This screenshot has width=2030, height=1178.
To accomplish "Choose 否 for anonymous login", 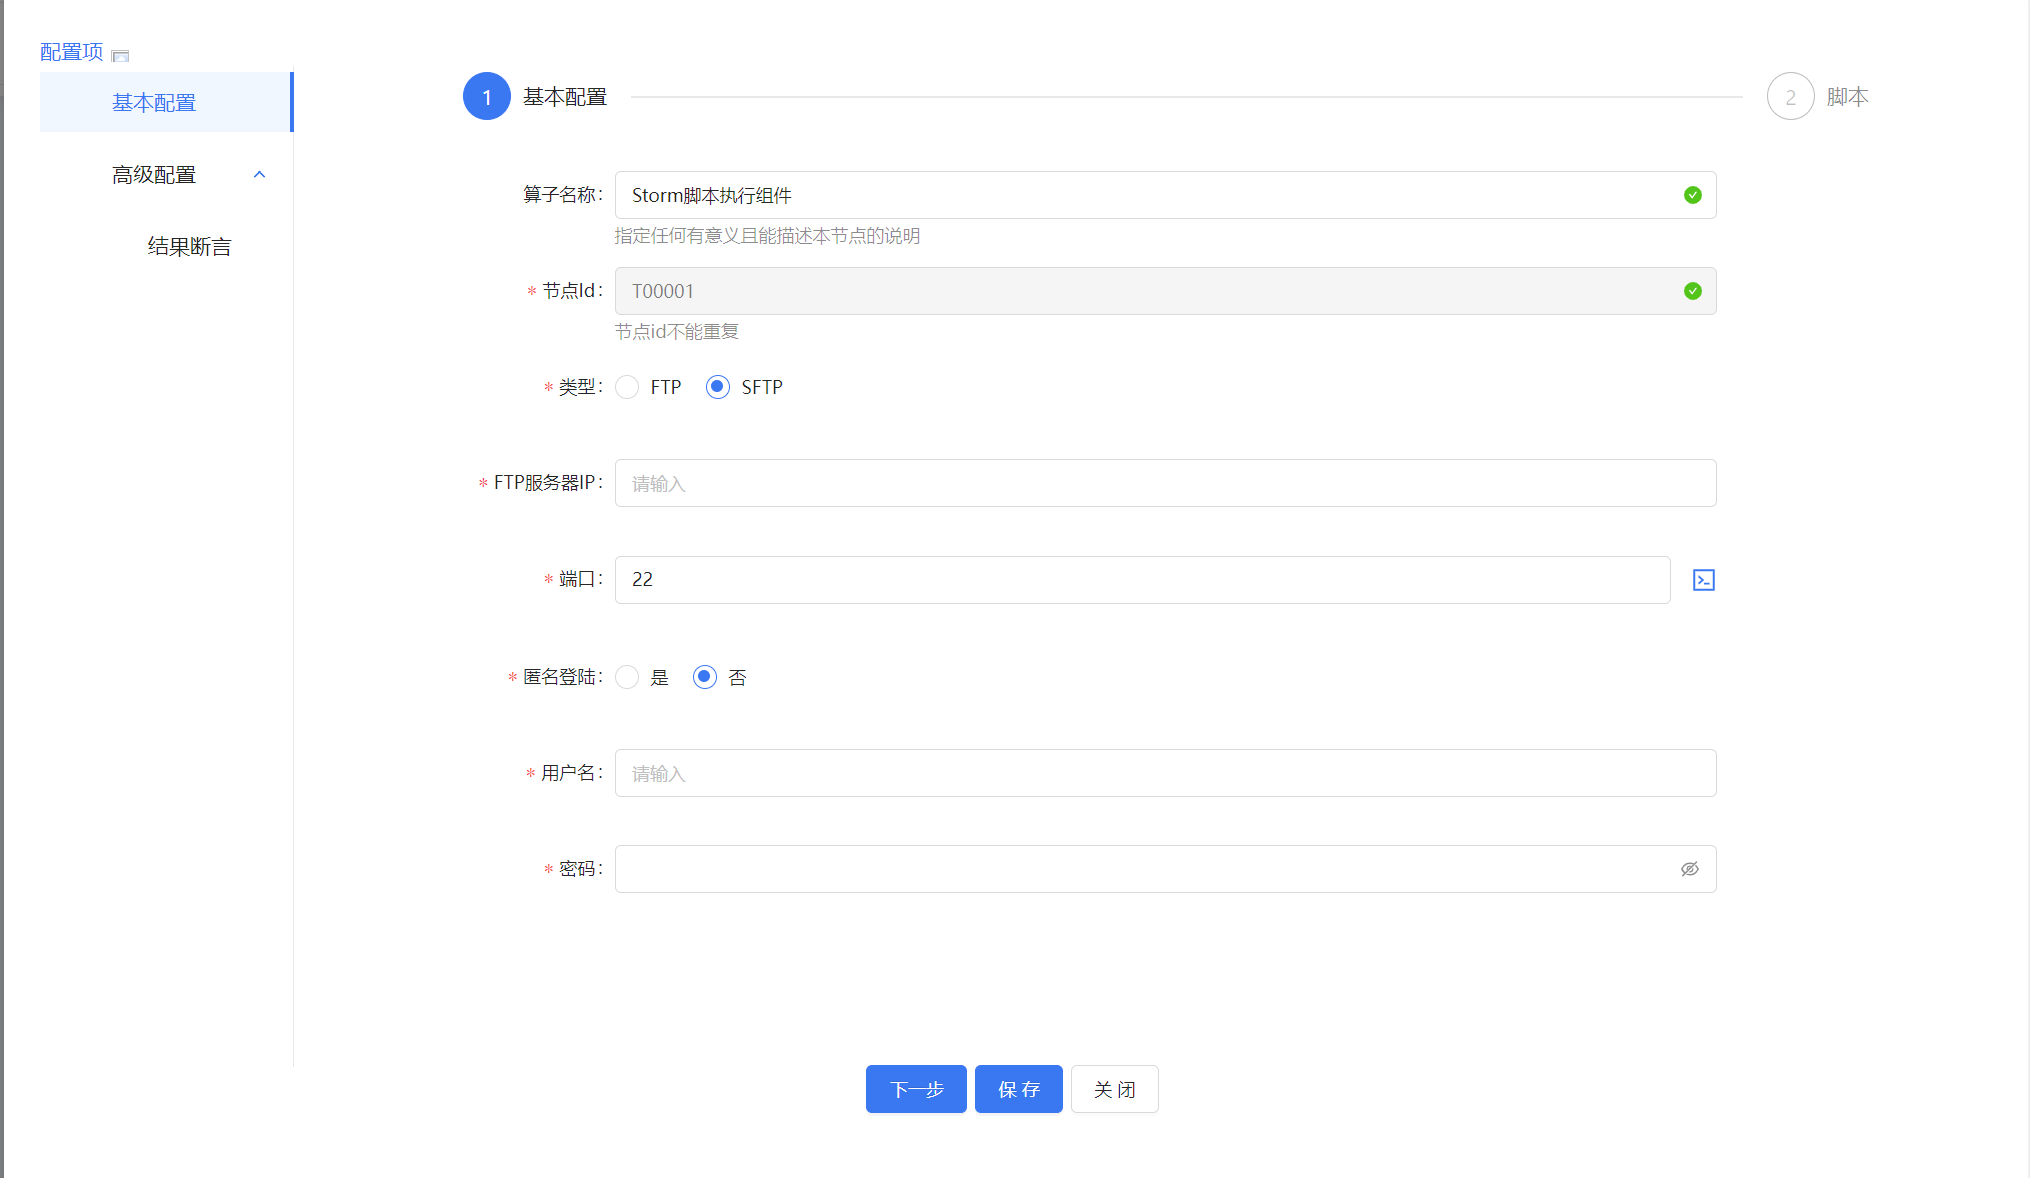I will 705,677.
